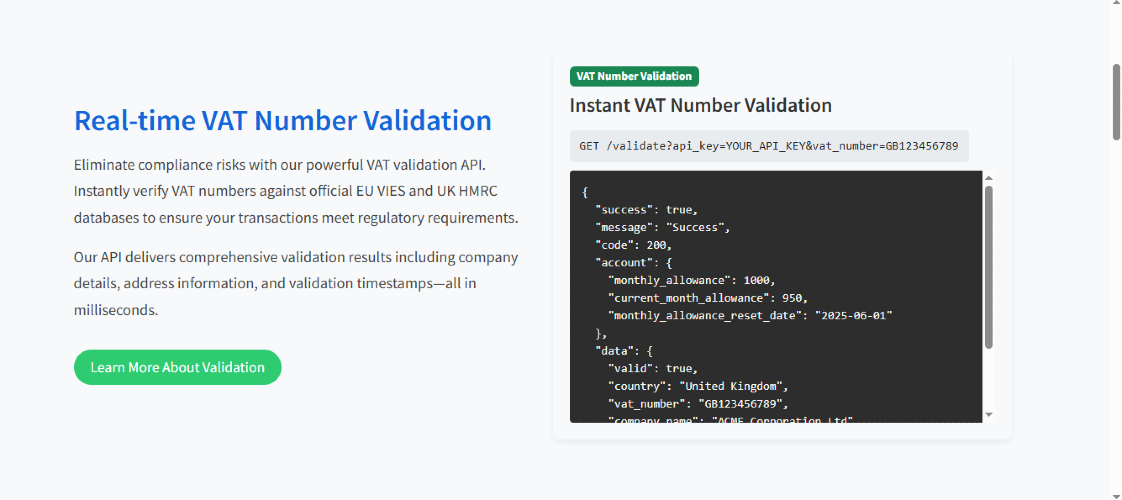Click the GET /validate endpoint code box
This screenshot has height=500, width=1122.
(769, 146)
